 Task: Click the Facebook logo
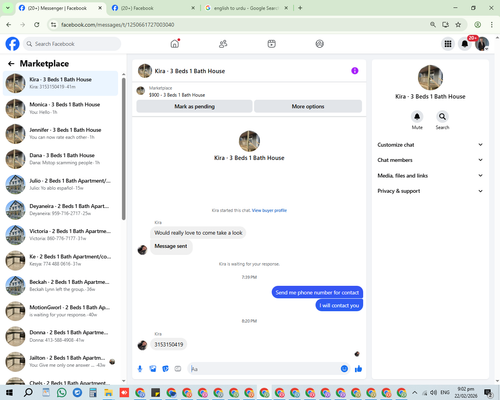12,44
